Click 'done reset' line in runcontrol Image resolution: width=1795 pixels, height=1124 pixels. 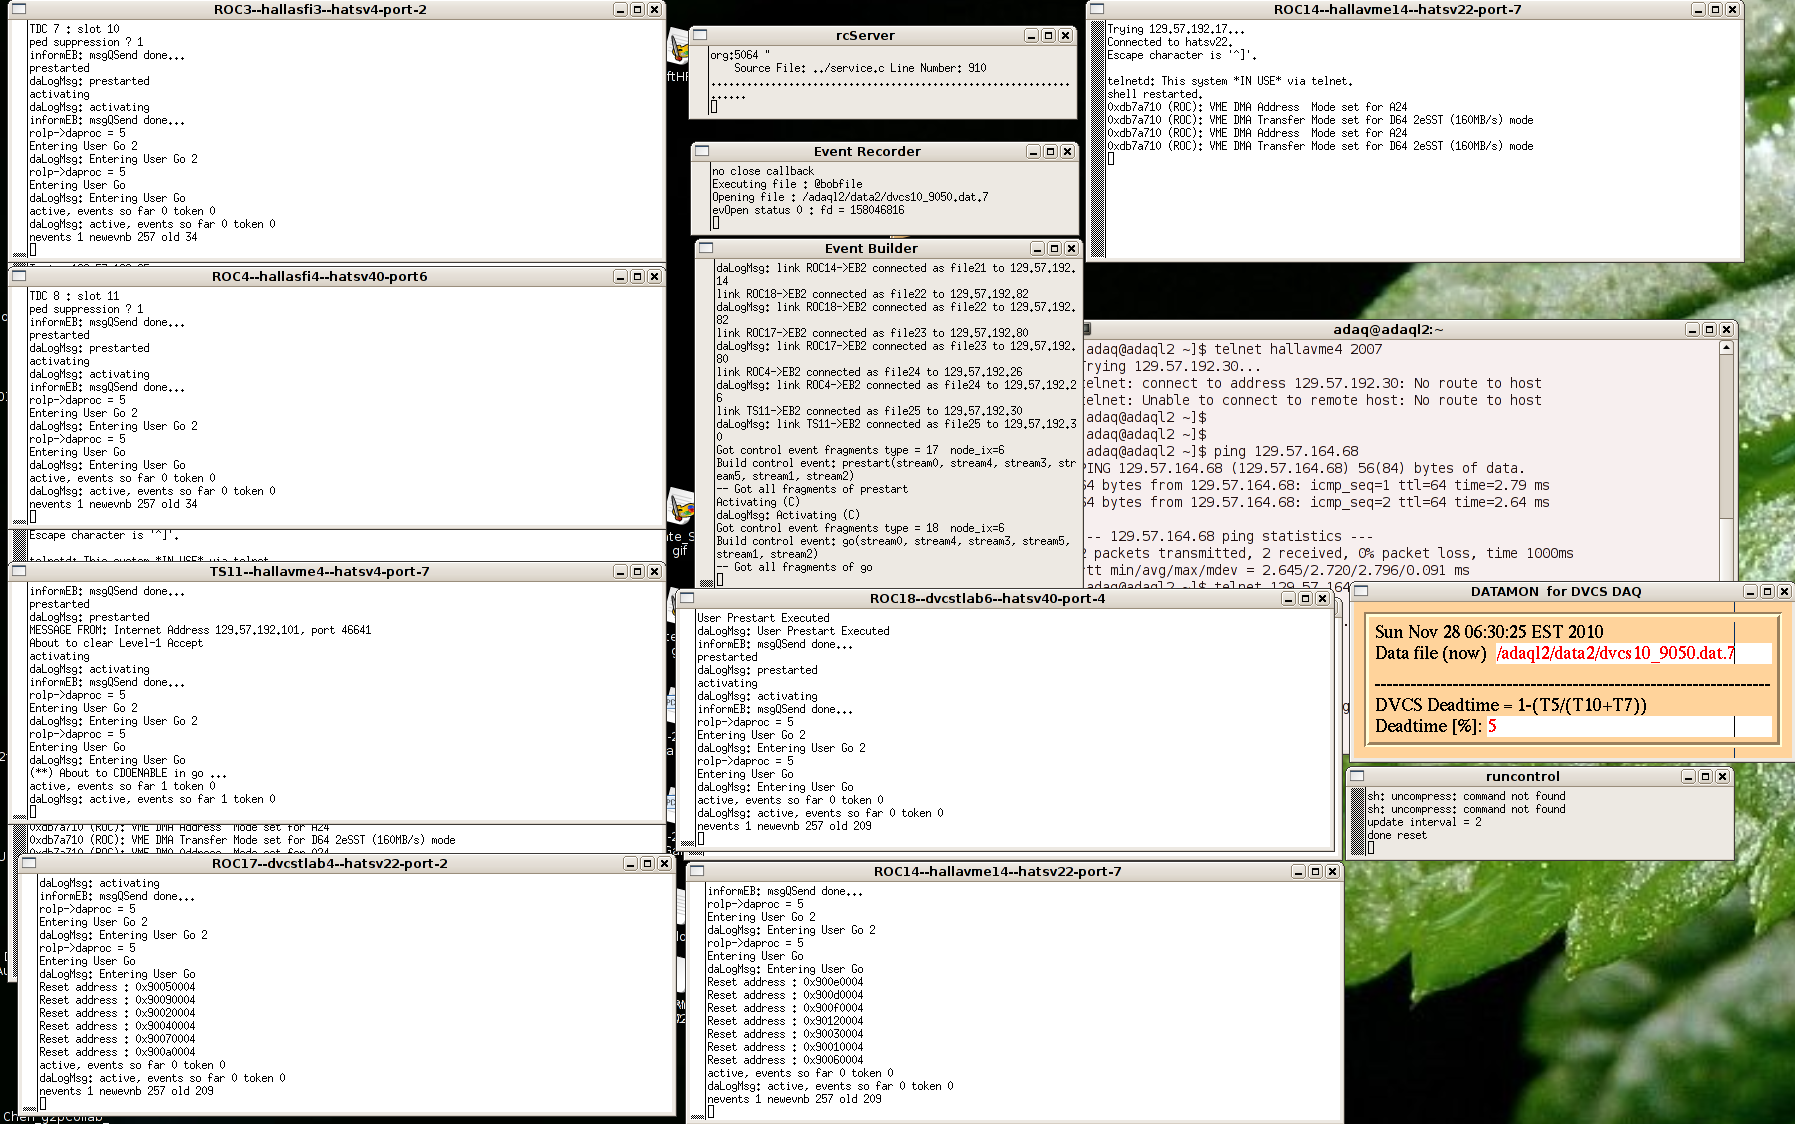click(1397, 835)
